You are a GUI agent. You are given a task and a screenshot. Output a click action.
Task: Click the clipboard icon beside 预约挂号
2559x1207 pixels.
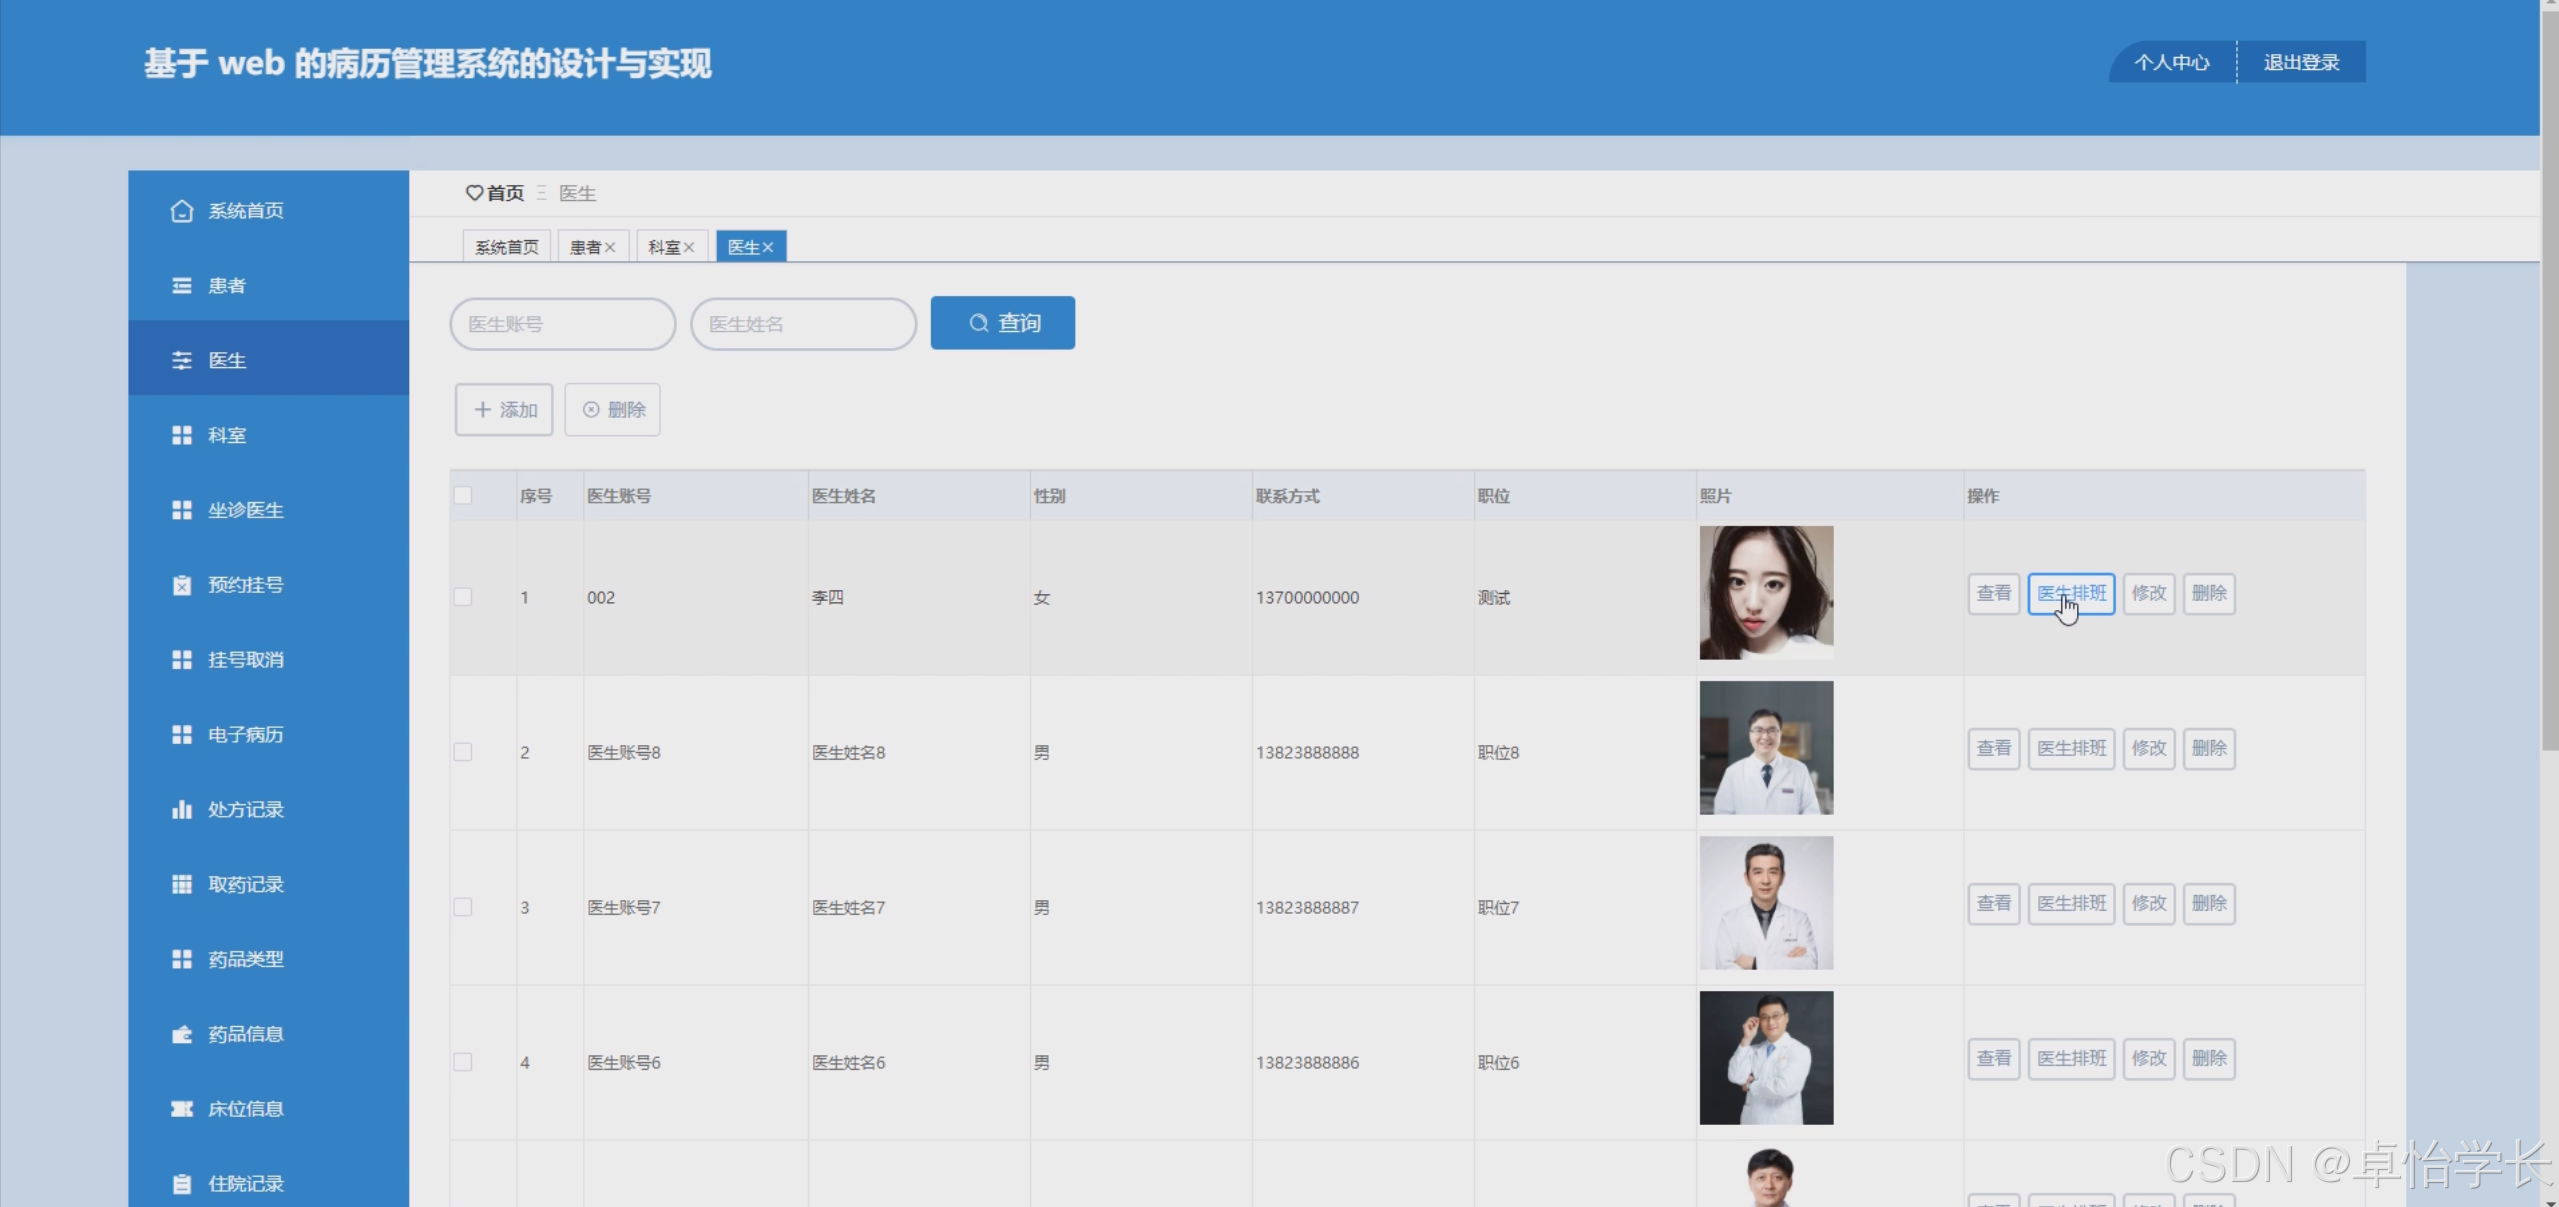point(181,585)
